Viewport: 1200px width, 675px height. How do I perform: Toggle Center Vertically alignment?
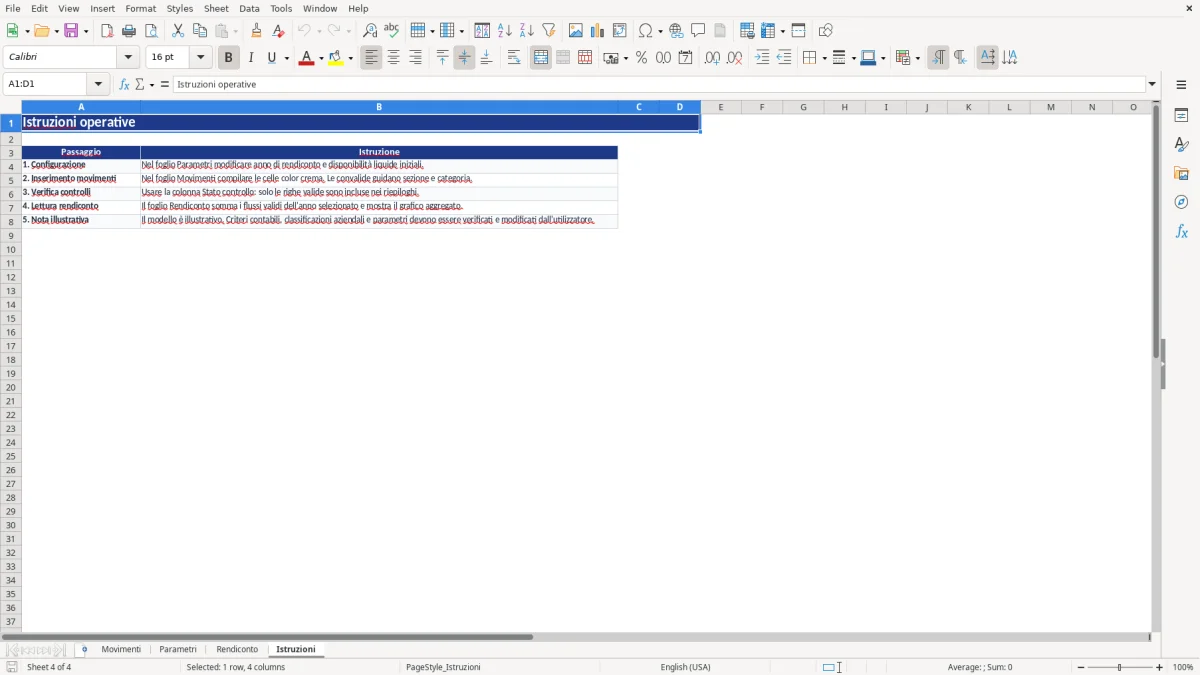464,58
